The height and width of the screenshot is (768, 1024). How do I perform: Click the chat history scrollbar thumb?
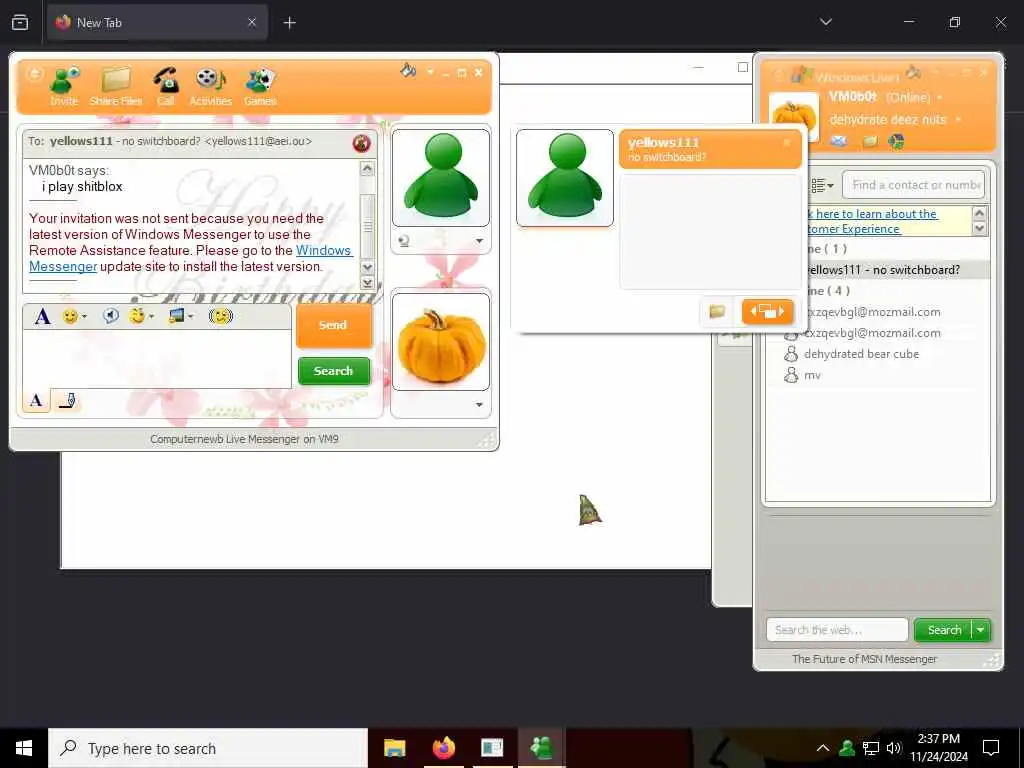[367, 227]
